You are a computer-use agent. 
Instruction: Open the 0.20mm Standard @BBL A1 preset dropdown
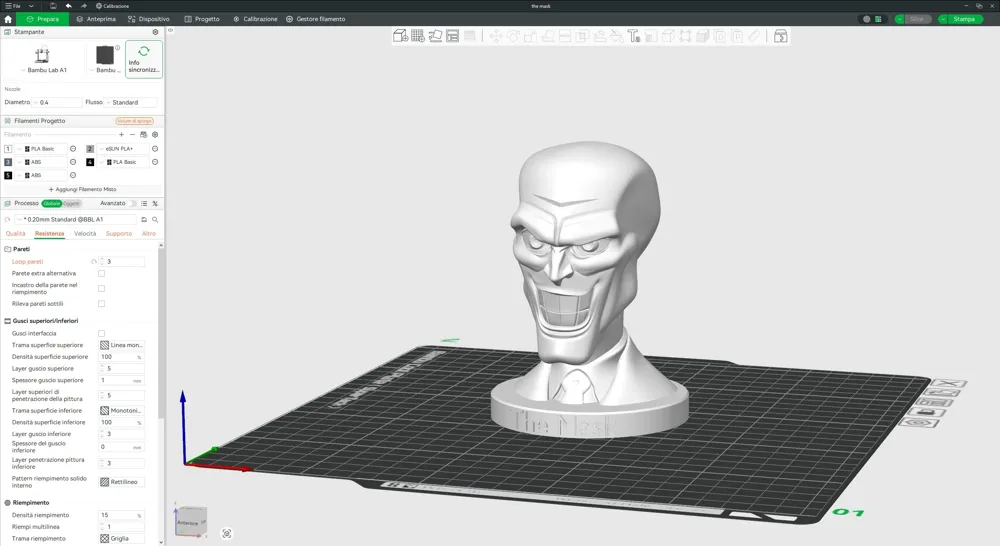[75, 219]
